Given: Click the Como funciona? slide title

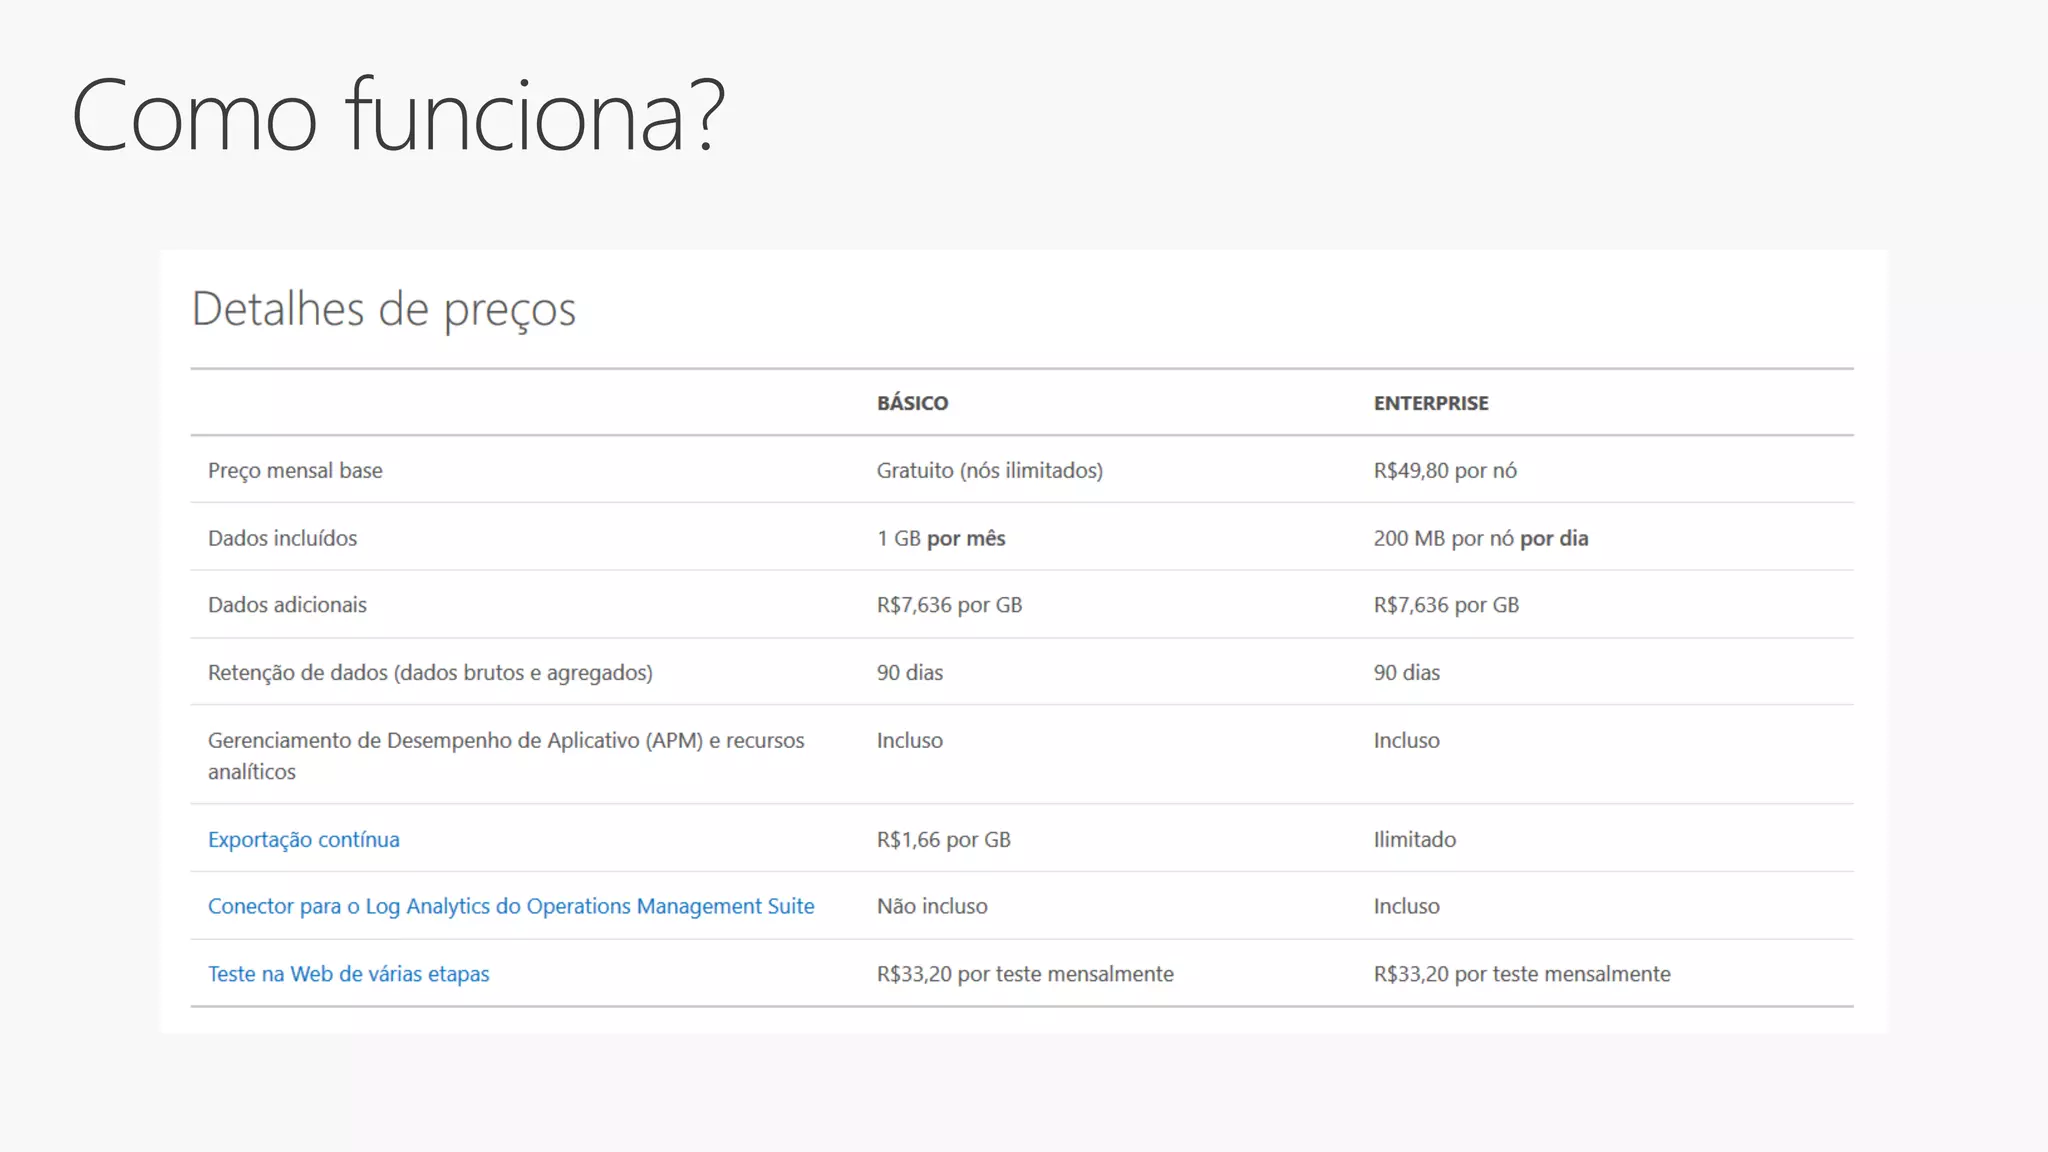Looking at the screenshot, I should click(x=398, y=115).
